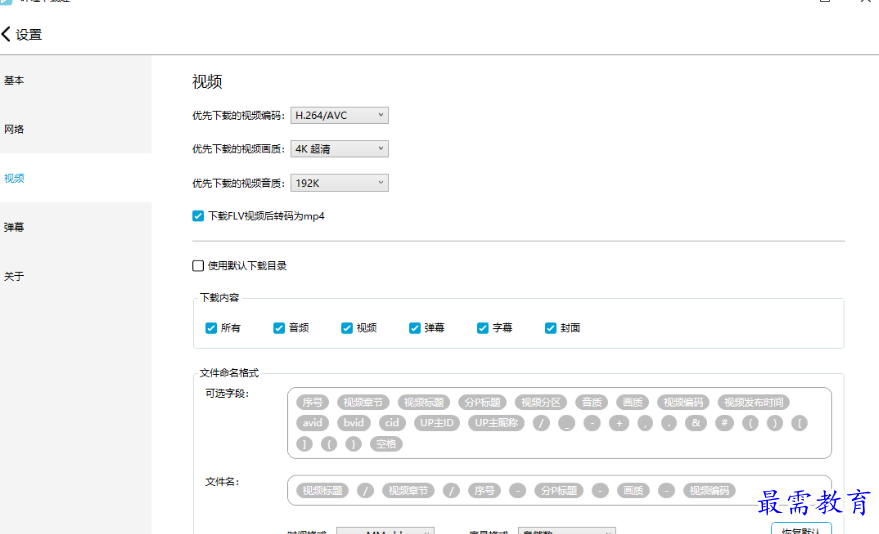Click slash tag right after 视频标题 in 文件名
The width and height of the screenshot is (879, 534).
click(366, 491)
